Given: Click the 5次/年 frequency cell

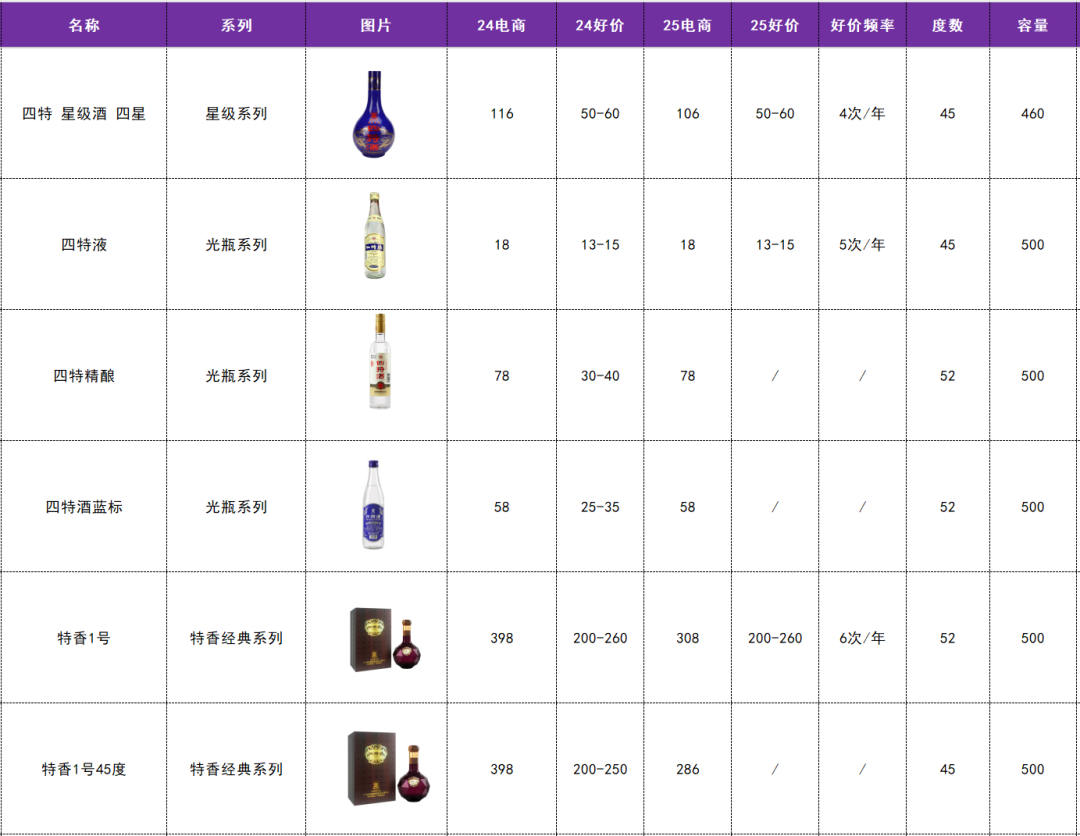Looking at the screenshot, I should point(862,244).
